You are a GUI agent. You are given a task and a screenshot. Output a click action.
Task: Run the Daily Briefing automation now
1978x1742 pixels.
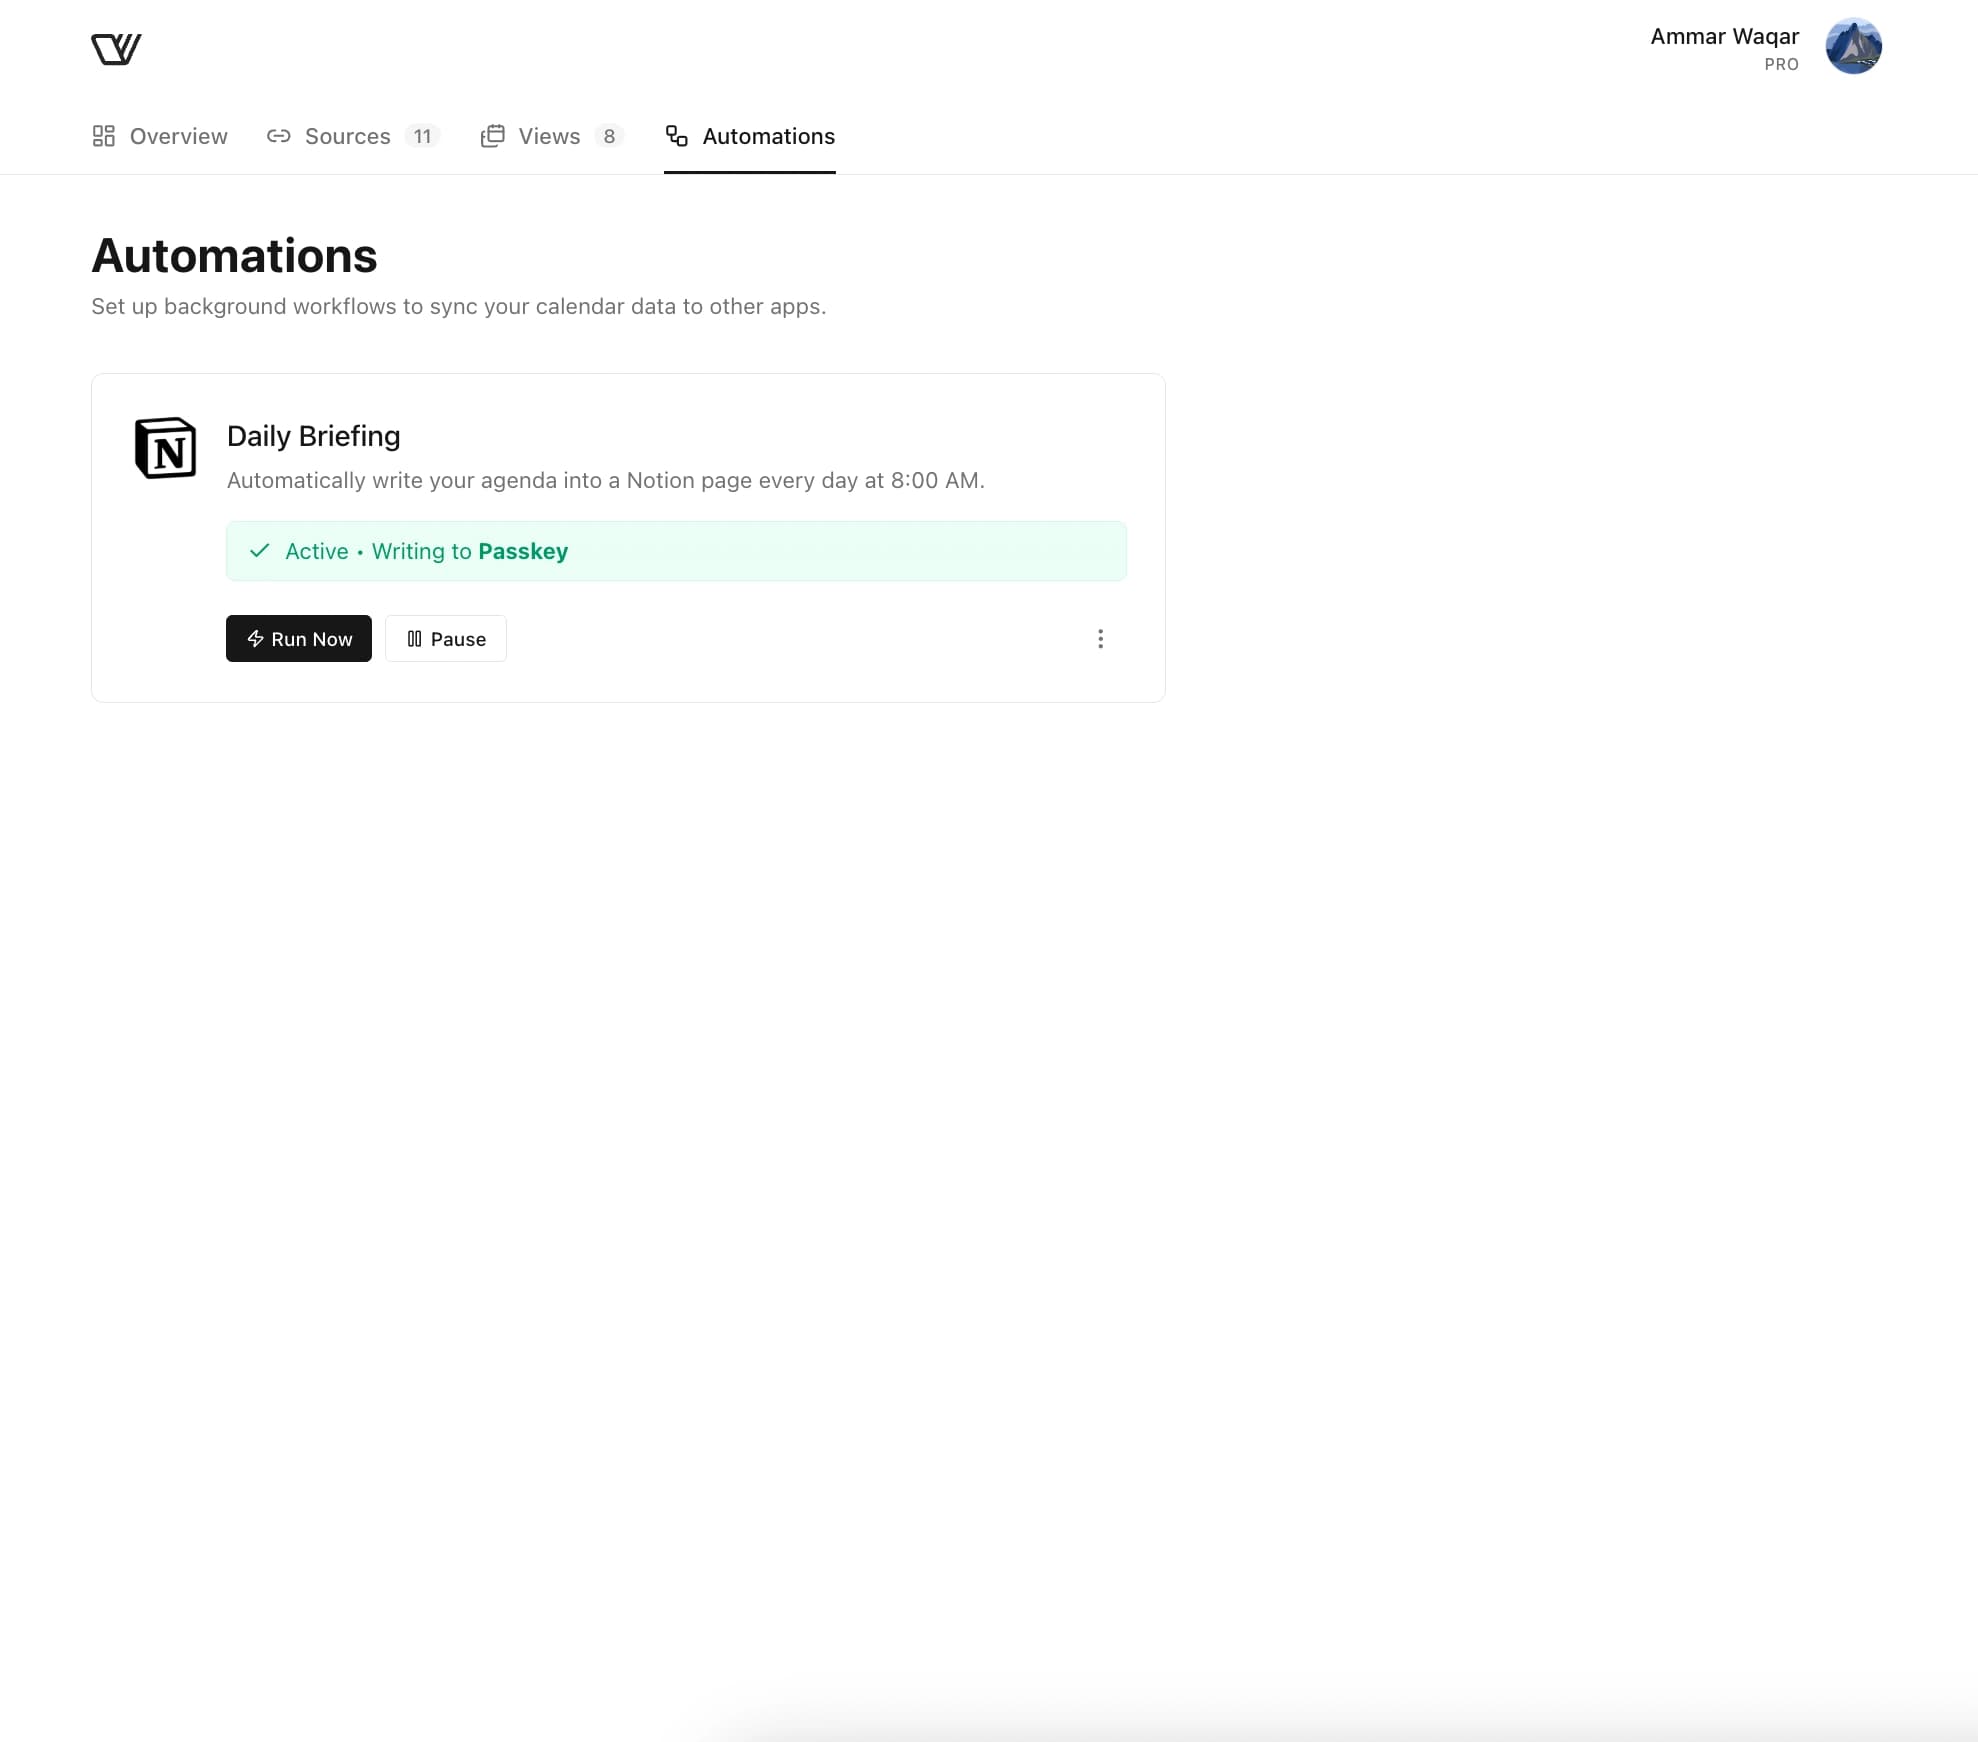pos(299,639)
